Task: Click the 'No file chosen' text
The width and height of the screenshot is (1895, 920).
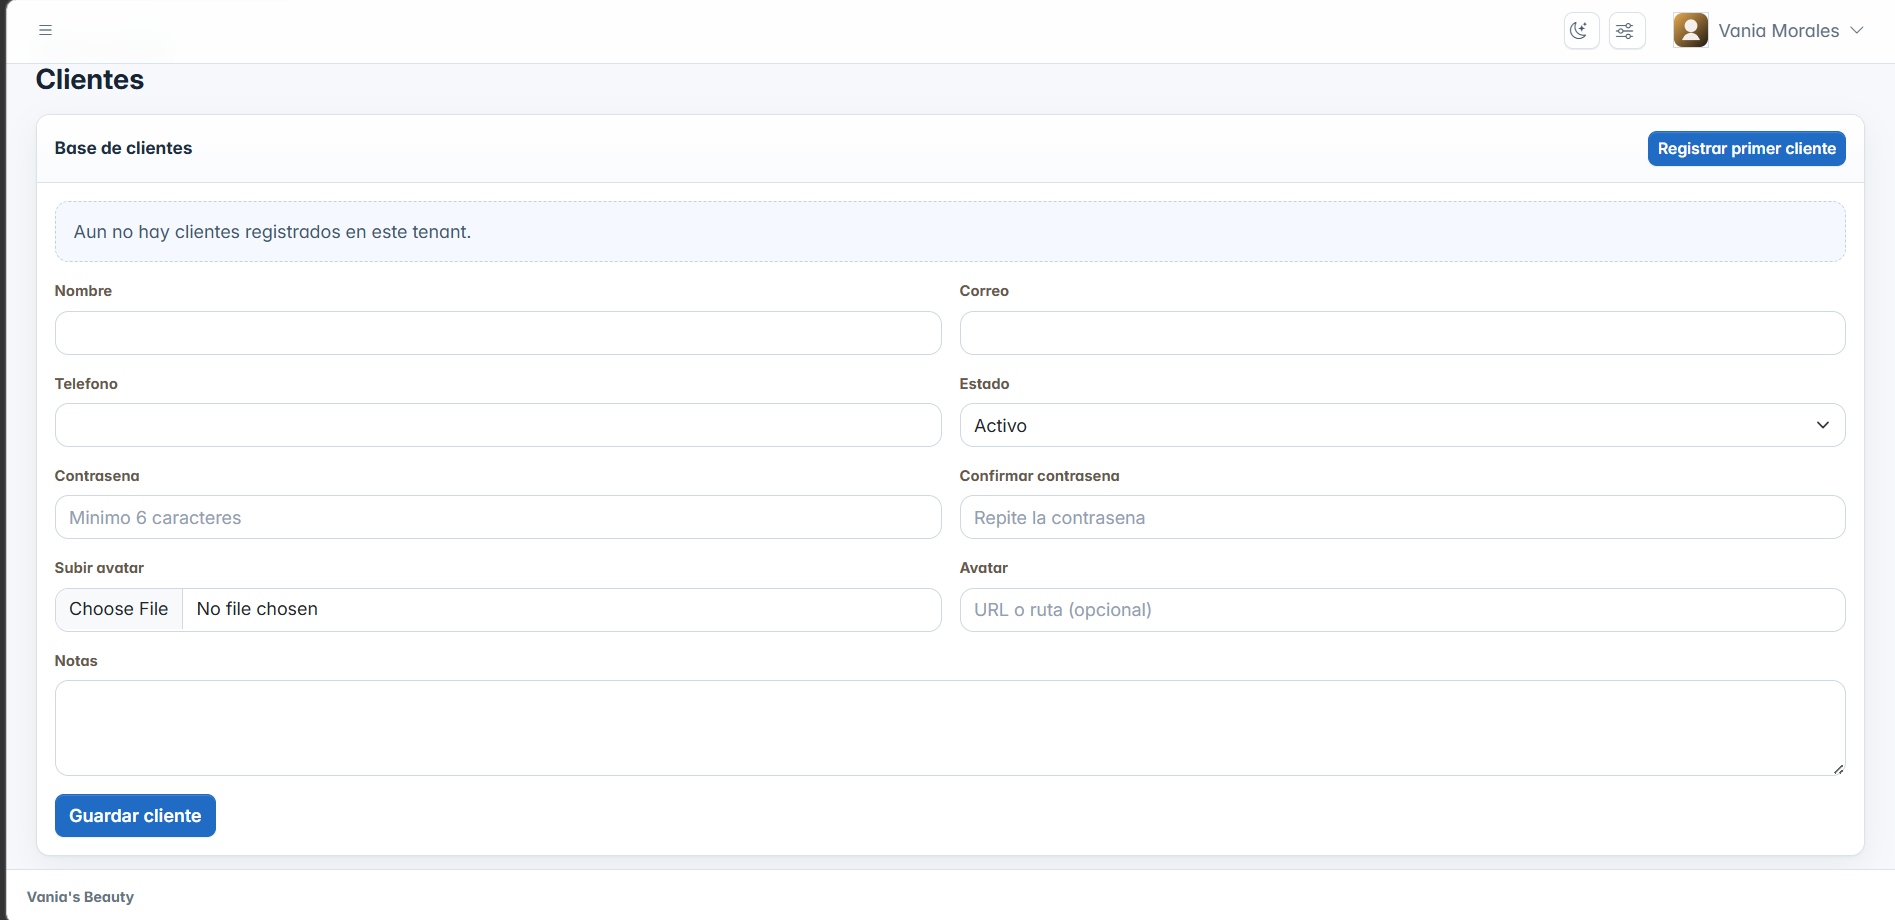Action: click(x=257, y=609)
